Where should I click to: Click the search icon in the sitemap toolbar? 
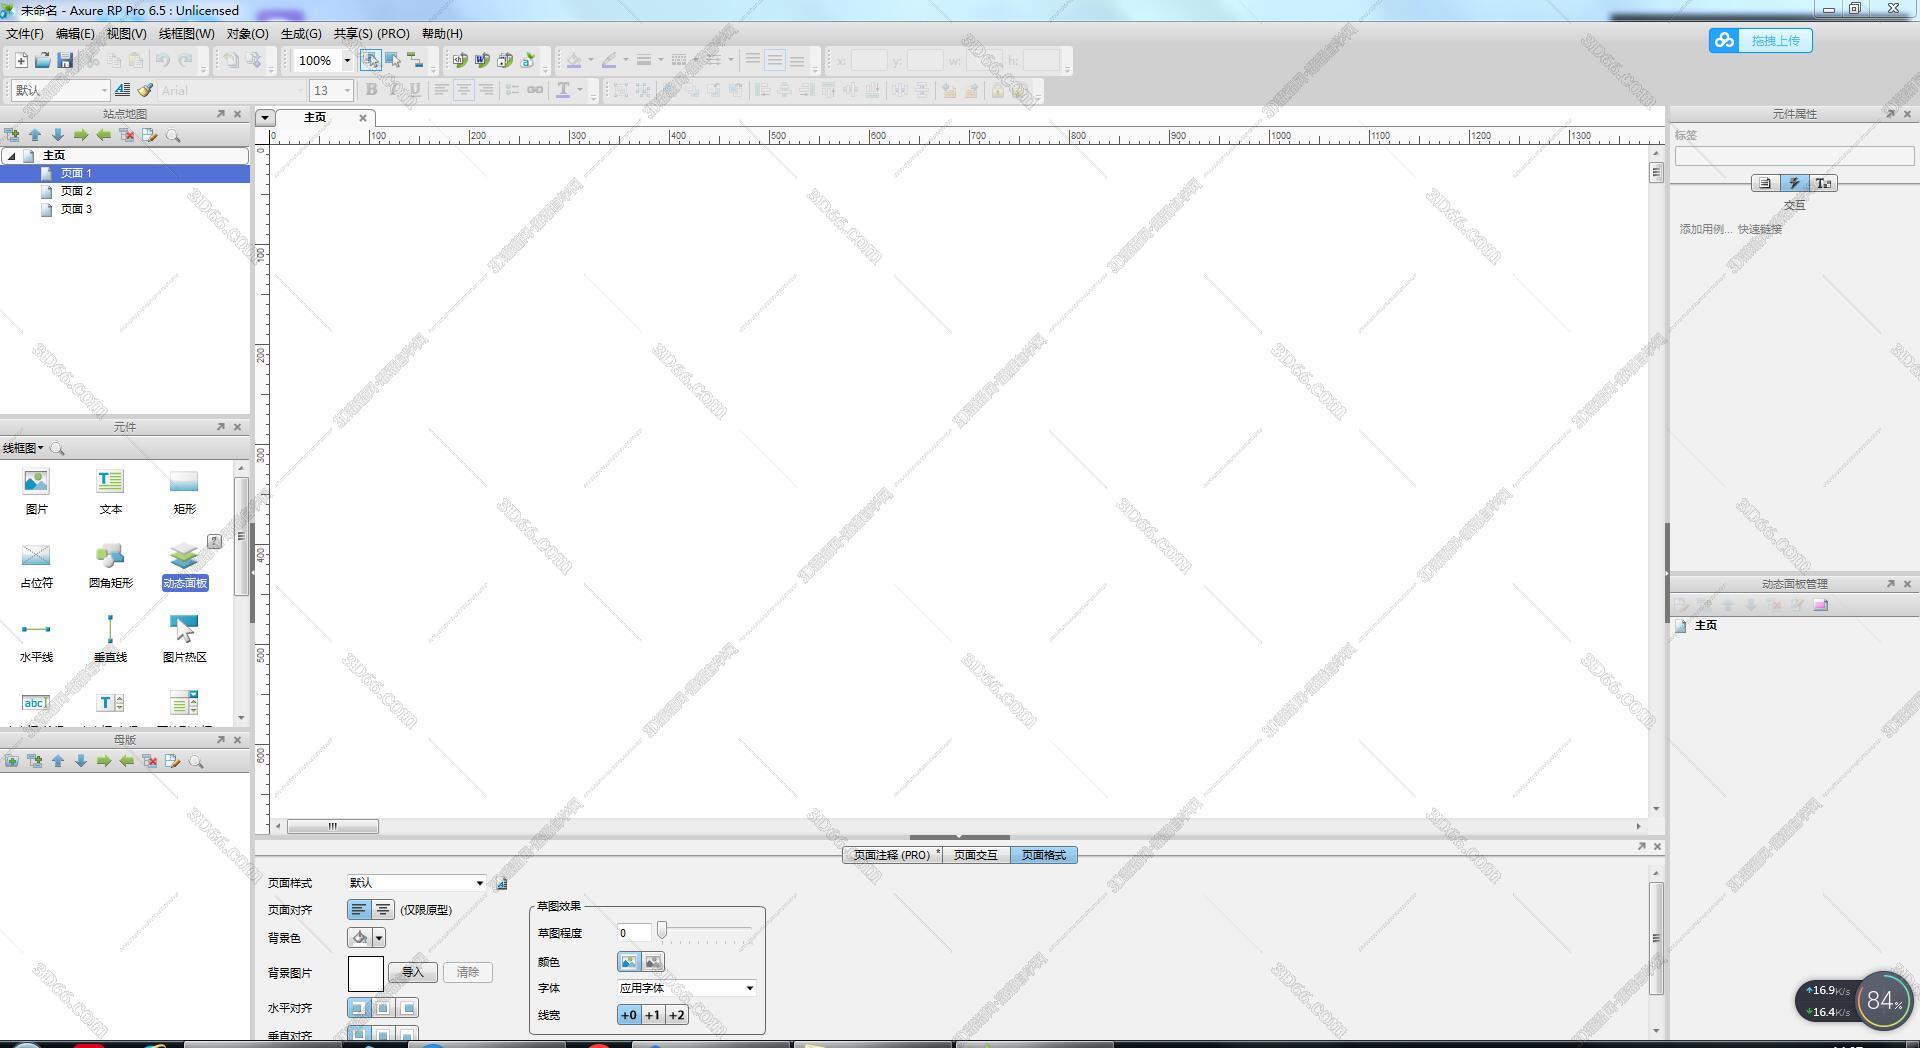click(174, 135)
